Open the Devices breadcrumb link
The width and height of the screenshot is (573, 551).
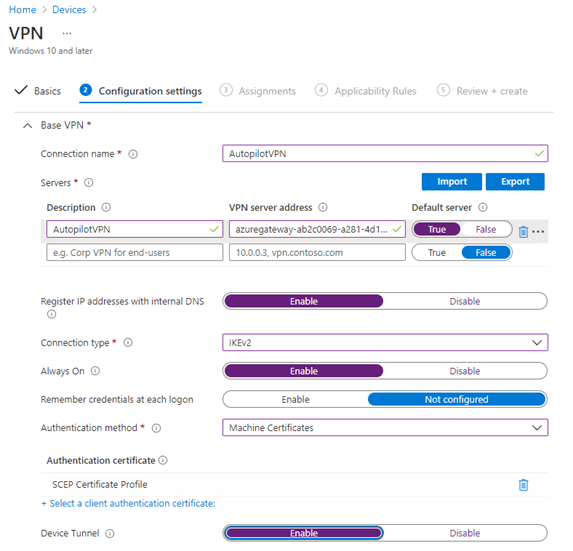pos(69,10)
